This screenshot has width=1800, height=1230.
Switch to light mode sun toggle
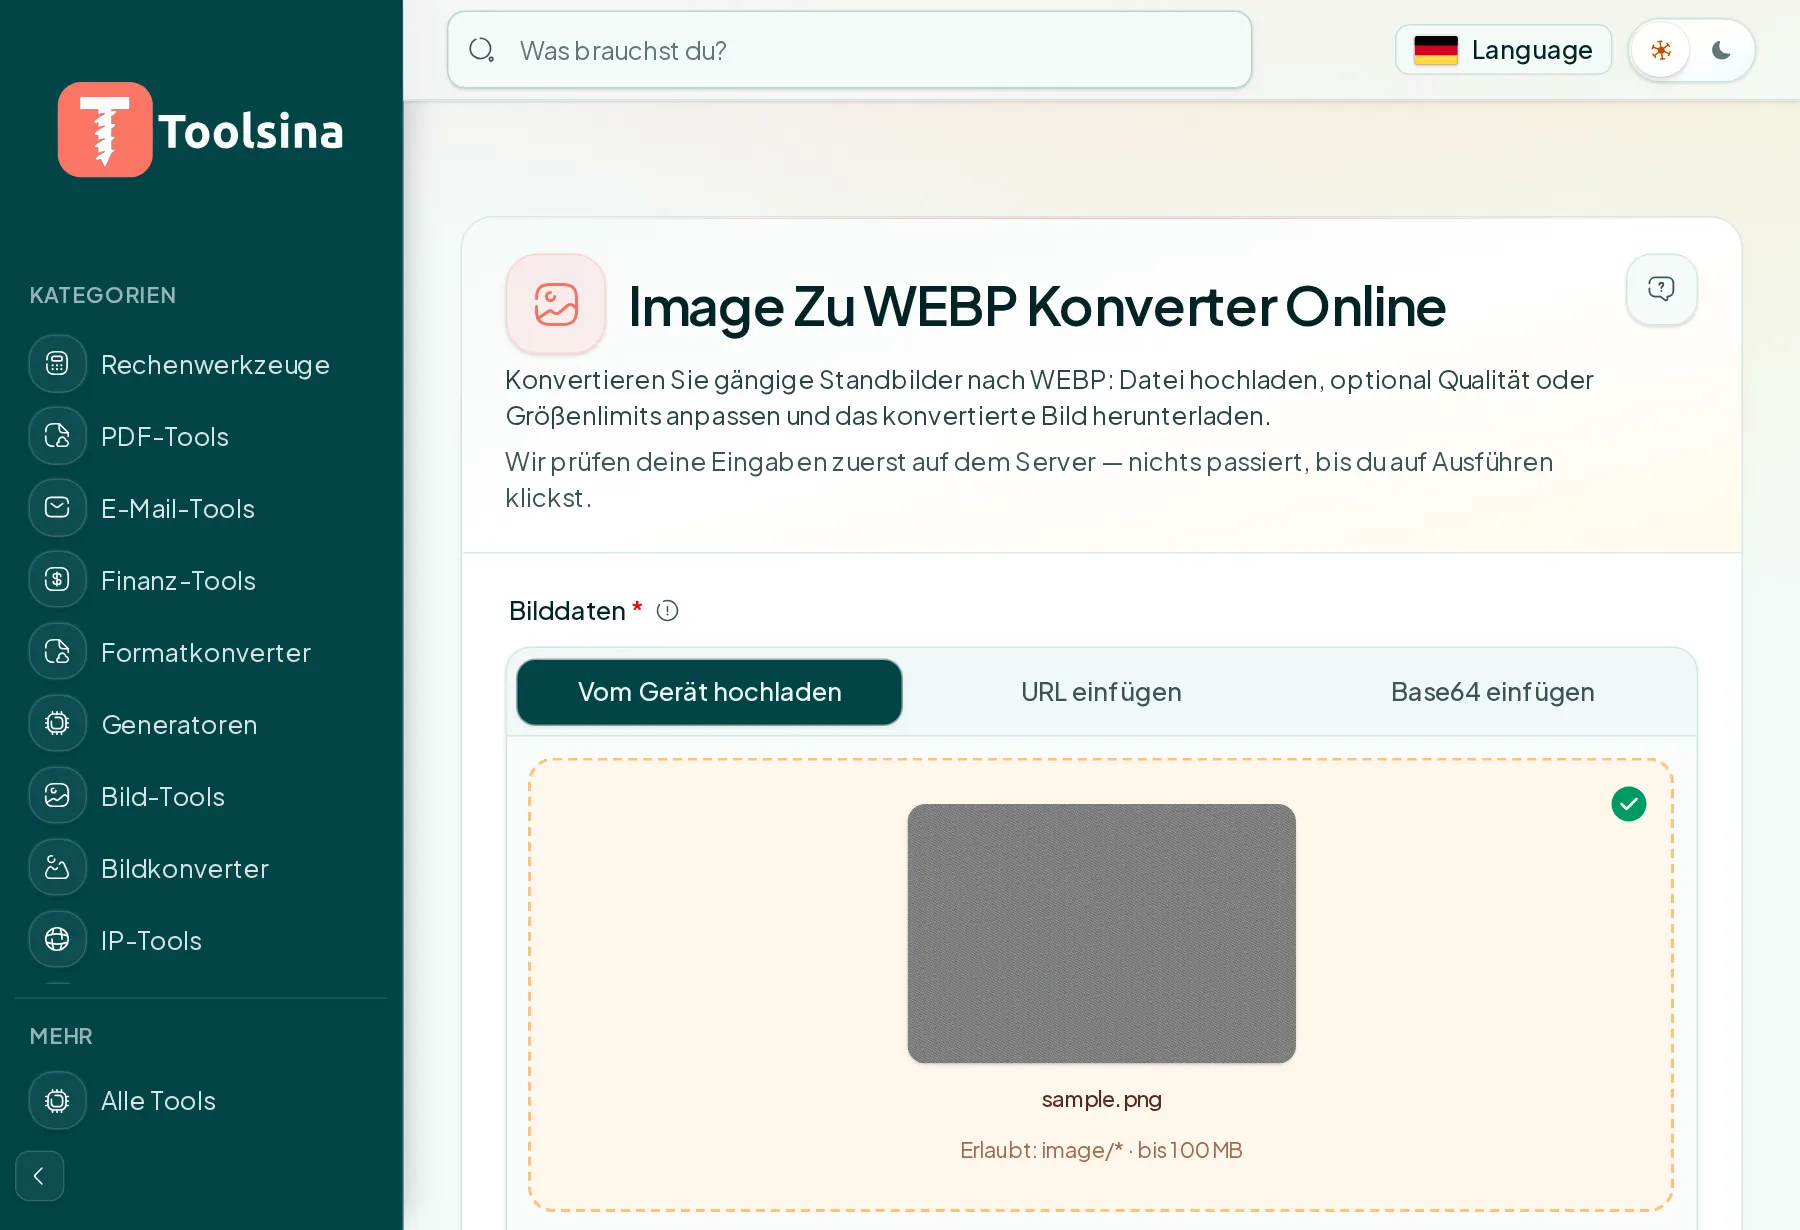(x=1661, y=50)
